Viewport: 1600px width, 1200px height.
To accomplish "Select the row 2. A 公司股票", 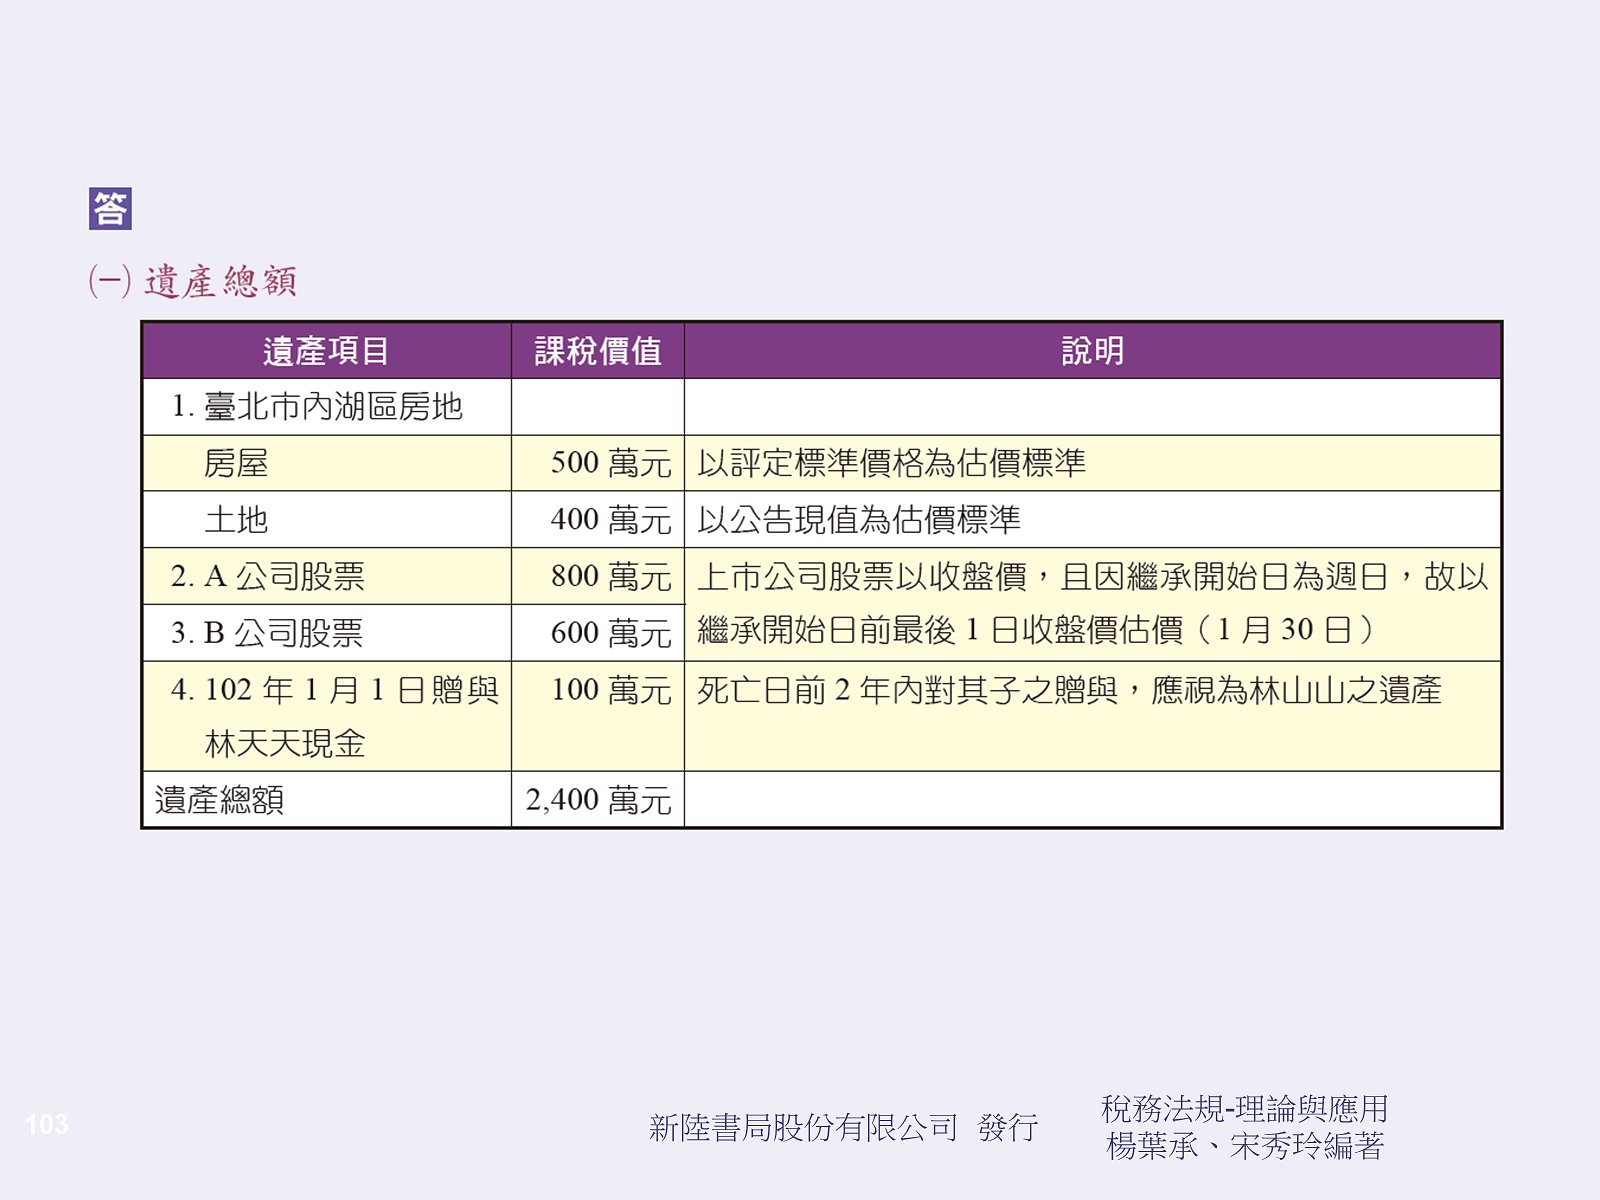I will (x=268, y=577).
